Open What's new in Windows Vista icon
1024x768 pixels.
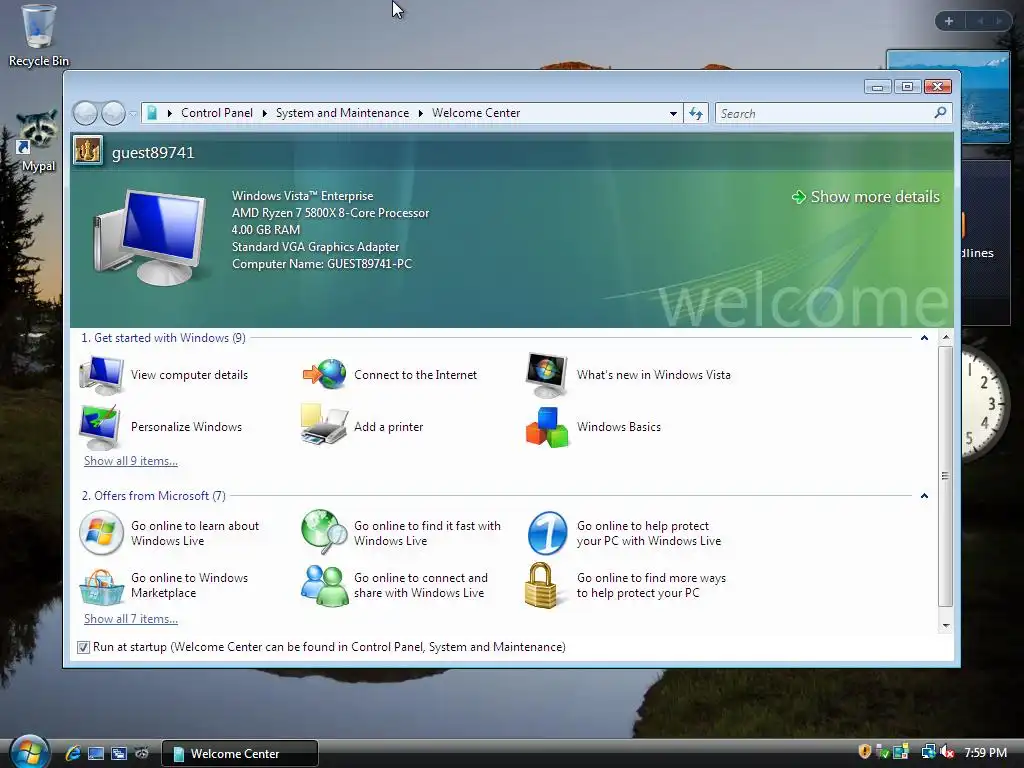(547, 375)
